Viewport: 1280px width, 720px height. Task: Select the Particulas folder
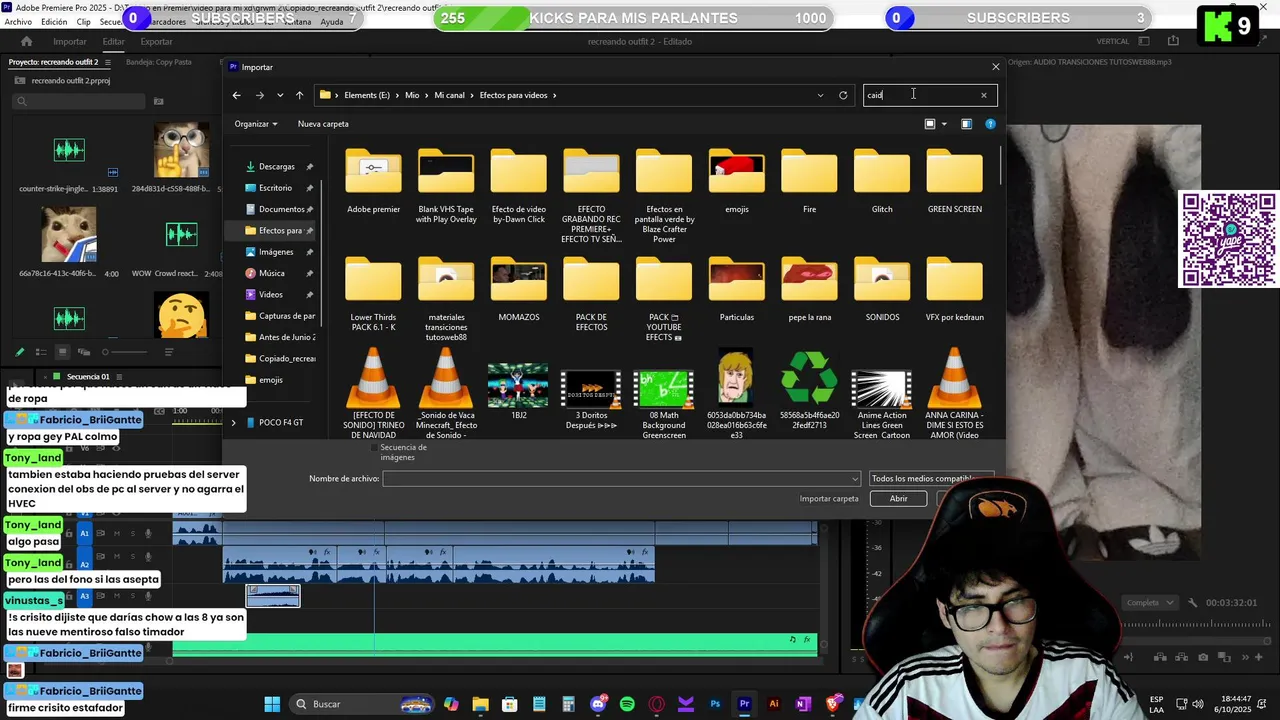coord(736,288)
